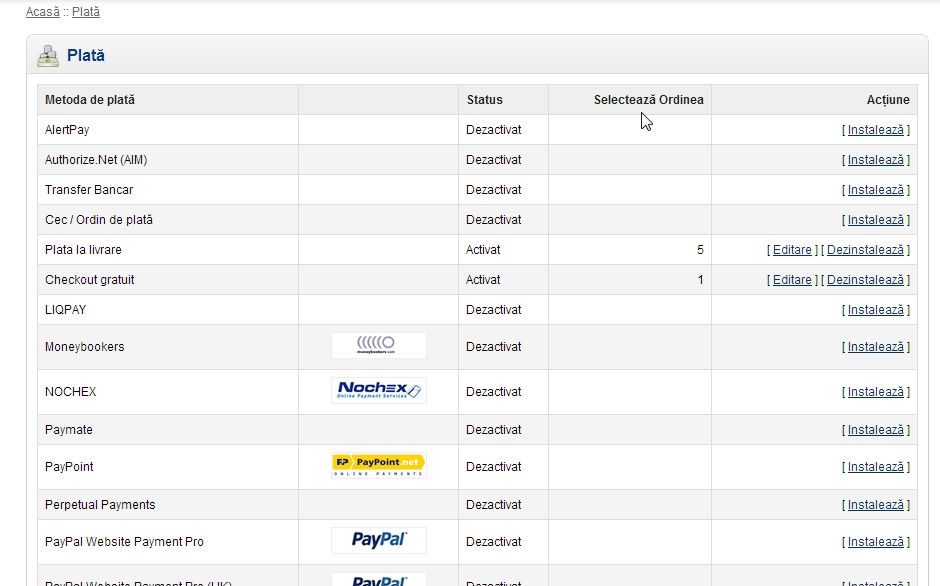Edit the Checkout gratuit method
Image resolution: width=940 pixels, height=586 pixels.
point(792,280)
